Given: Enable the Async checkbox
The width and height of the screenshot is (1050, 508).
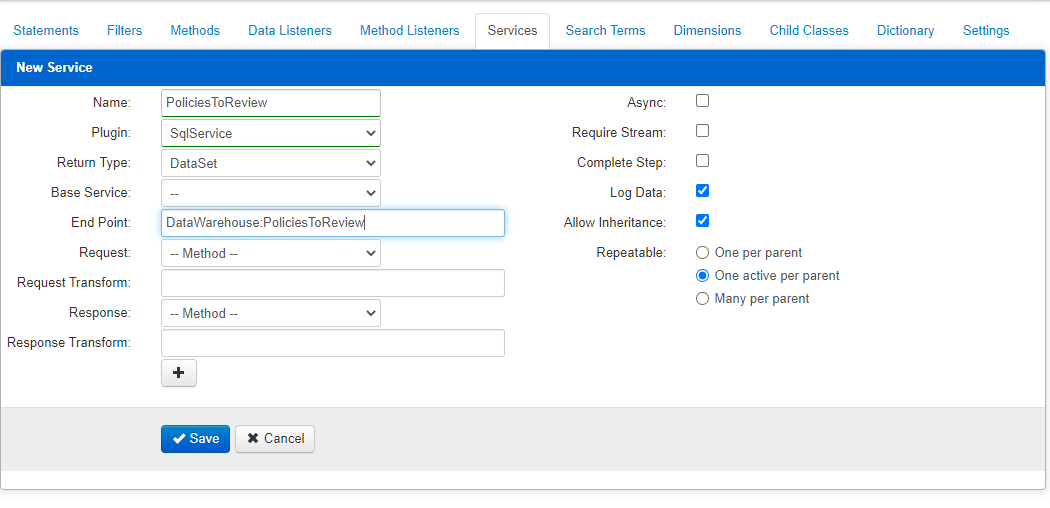Looking at the screenshot, I should (702, 101).
